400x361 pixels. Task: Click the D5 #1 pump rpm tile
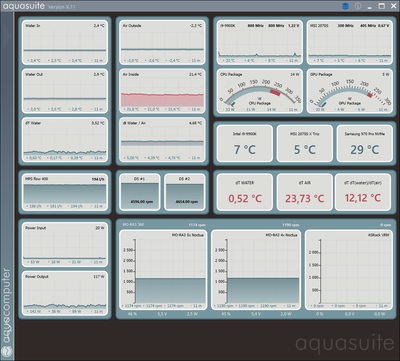pos(140,192)
